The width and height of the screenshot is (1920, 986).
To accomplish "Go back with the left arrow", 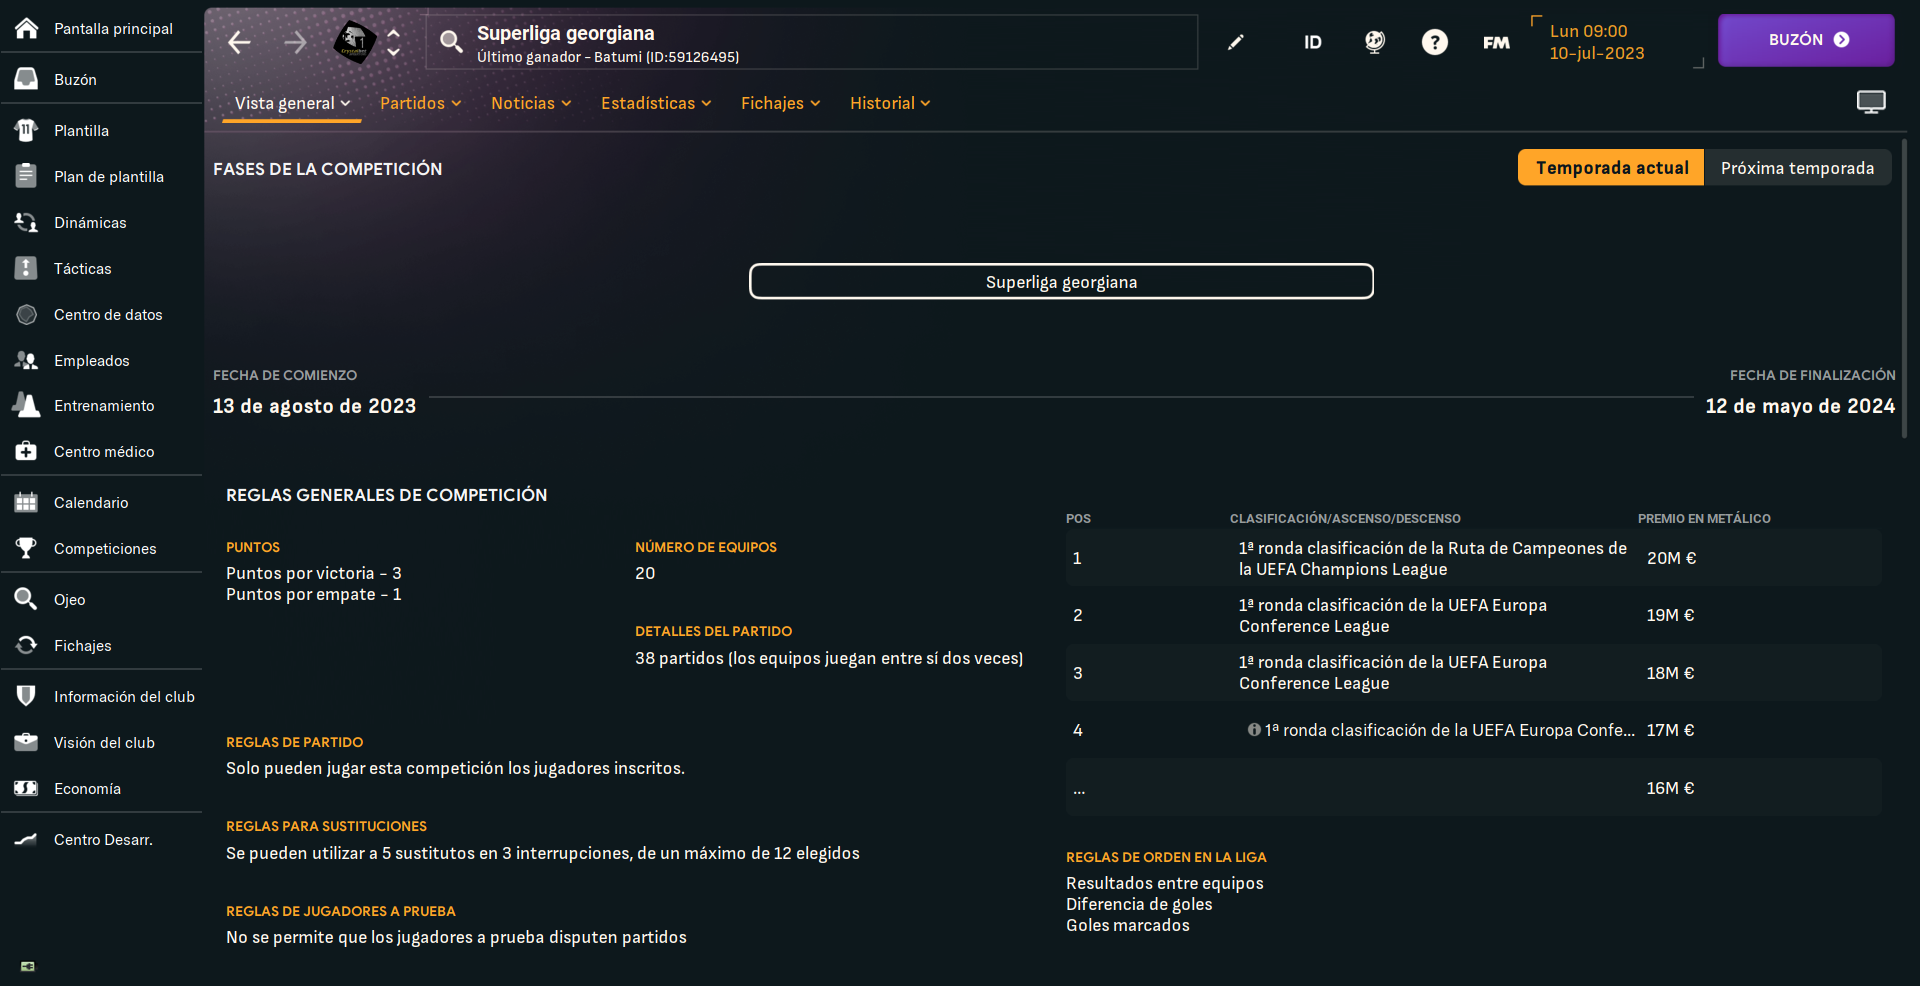I will click(x=239, y=42).
